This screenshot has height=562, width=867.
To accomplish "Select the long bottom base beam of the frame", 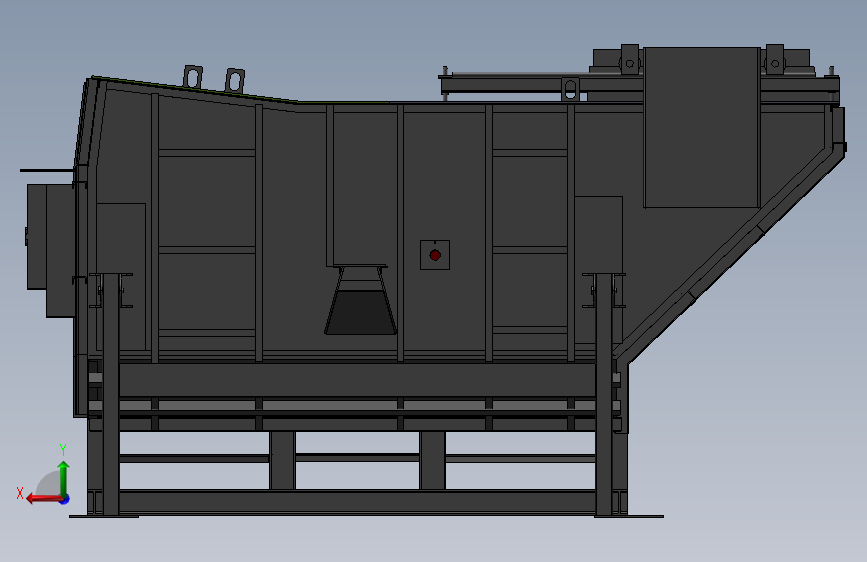I will (x=357, y=502).
